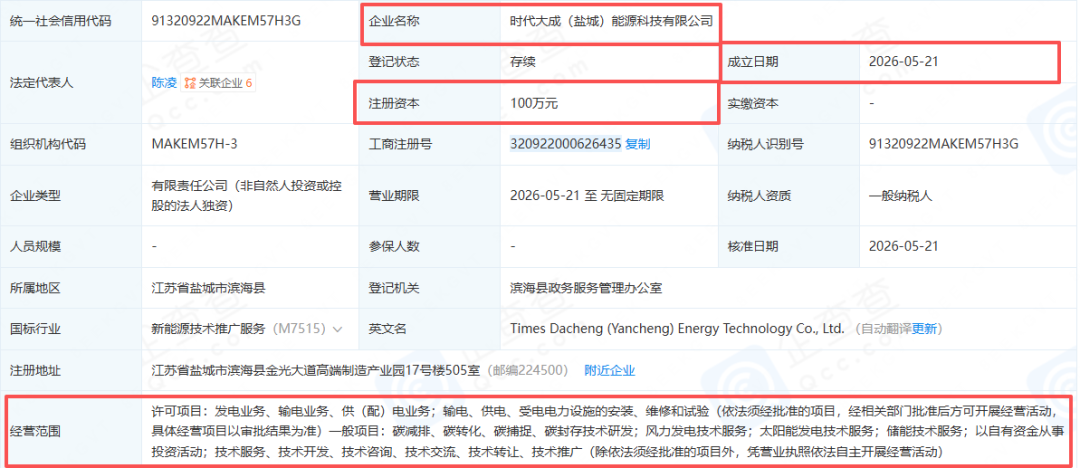This screenshot has width=1080, height=468.
Task: Click the (自动翻译 note after English name
Action: coord(884,329)
